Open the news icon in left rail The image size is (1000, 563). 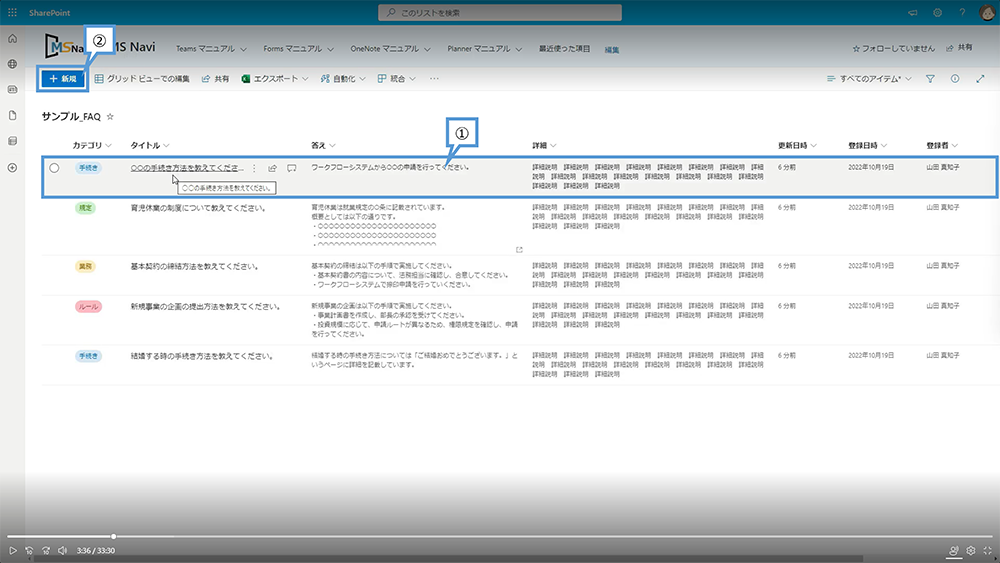(12, 90)
